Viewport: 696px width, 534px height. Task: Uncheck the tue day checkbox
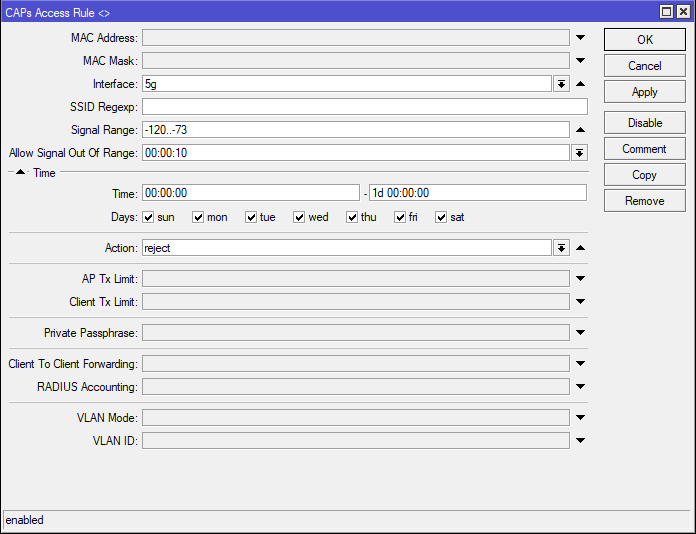click(251, 217)
